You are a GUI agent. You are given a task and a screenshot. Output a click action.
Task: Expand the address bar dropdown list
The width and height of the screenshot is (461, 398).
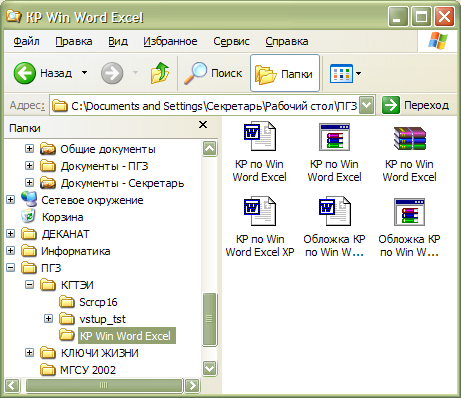[367, 105]
